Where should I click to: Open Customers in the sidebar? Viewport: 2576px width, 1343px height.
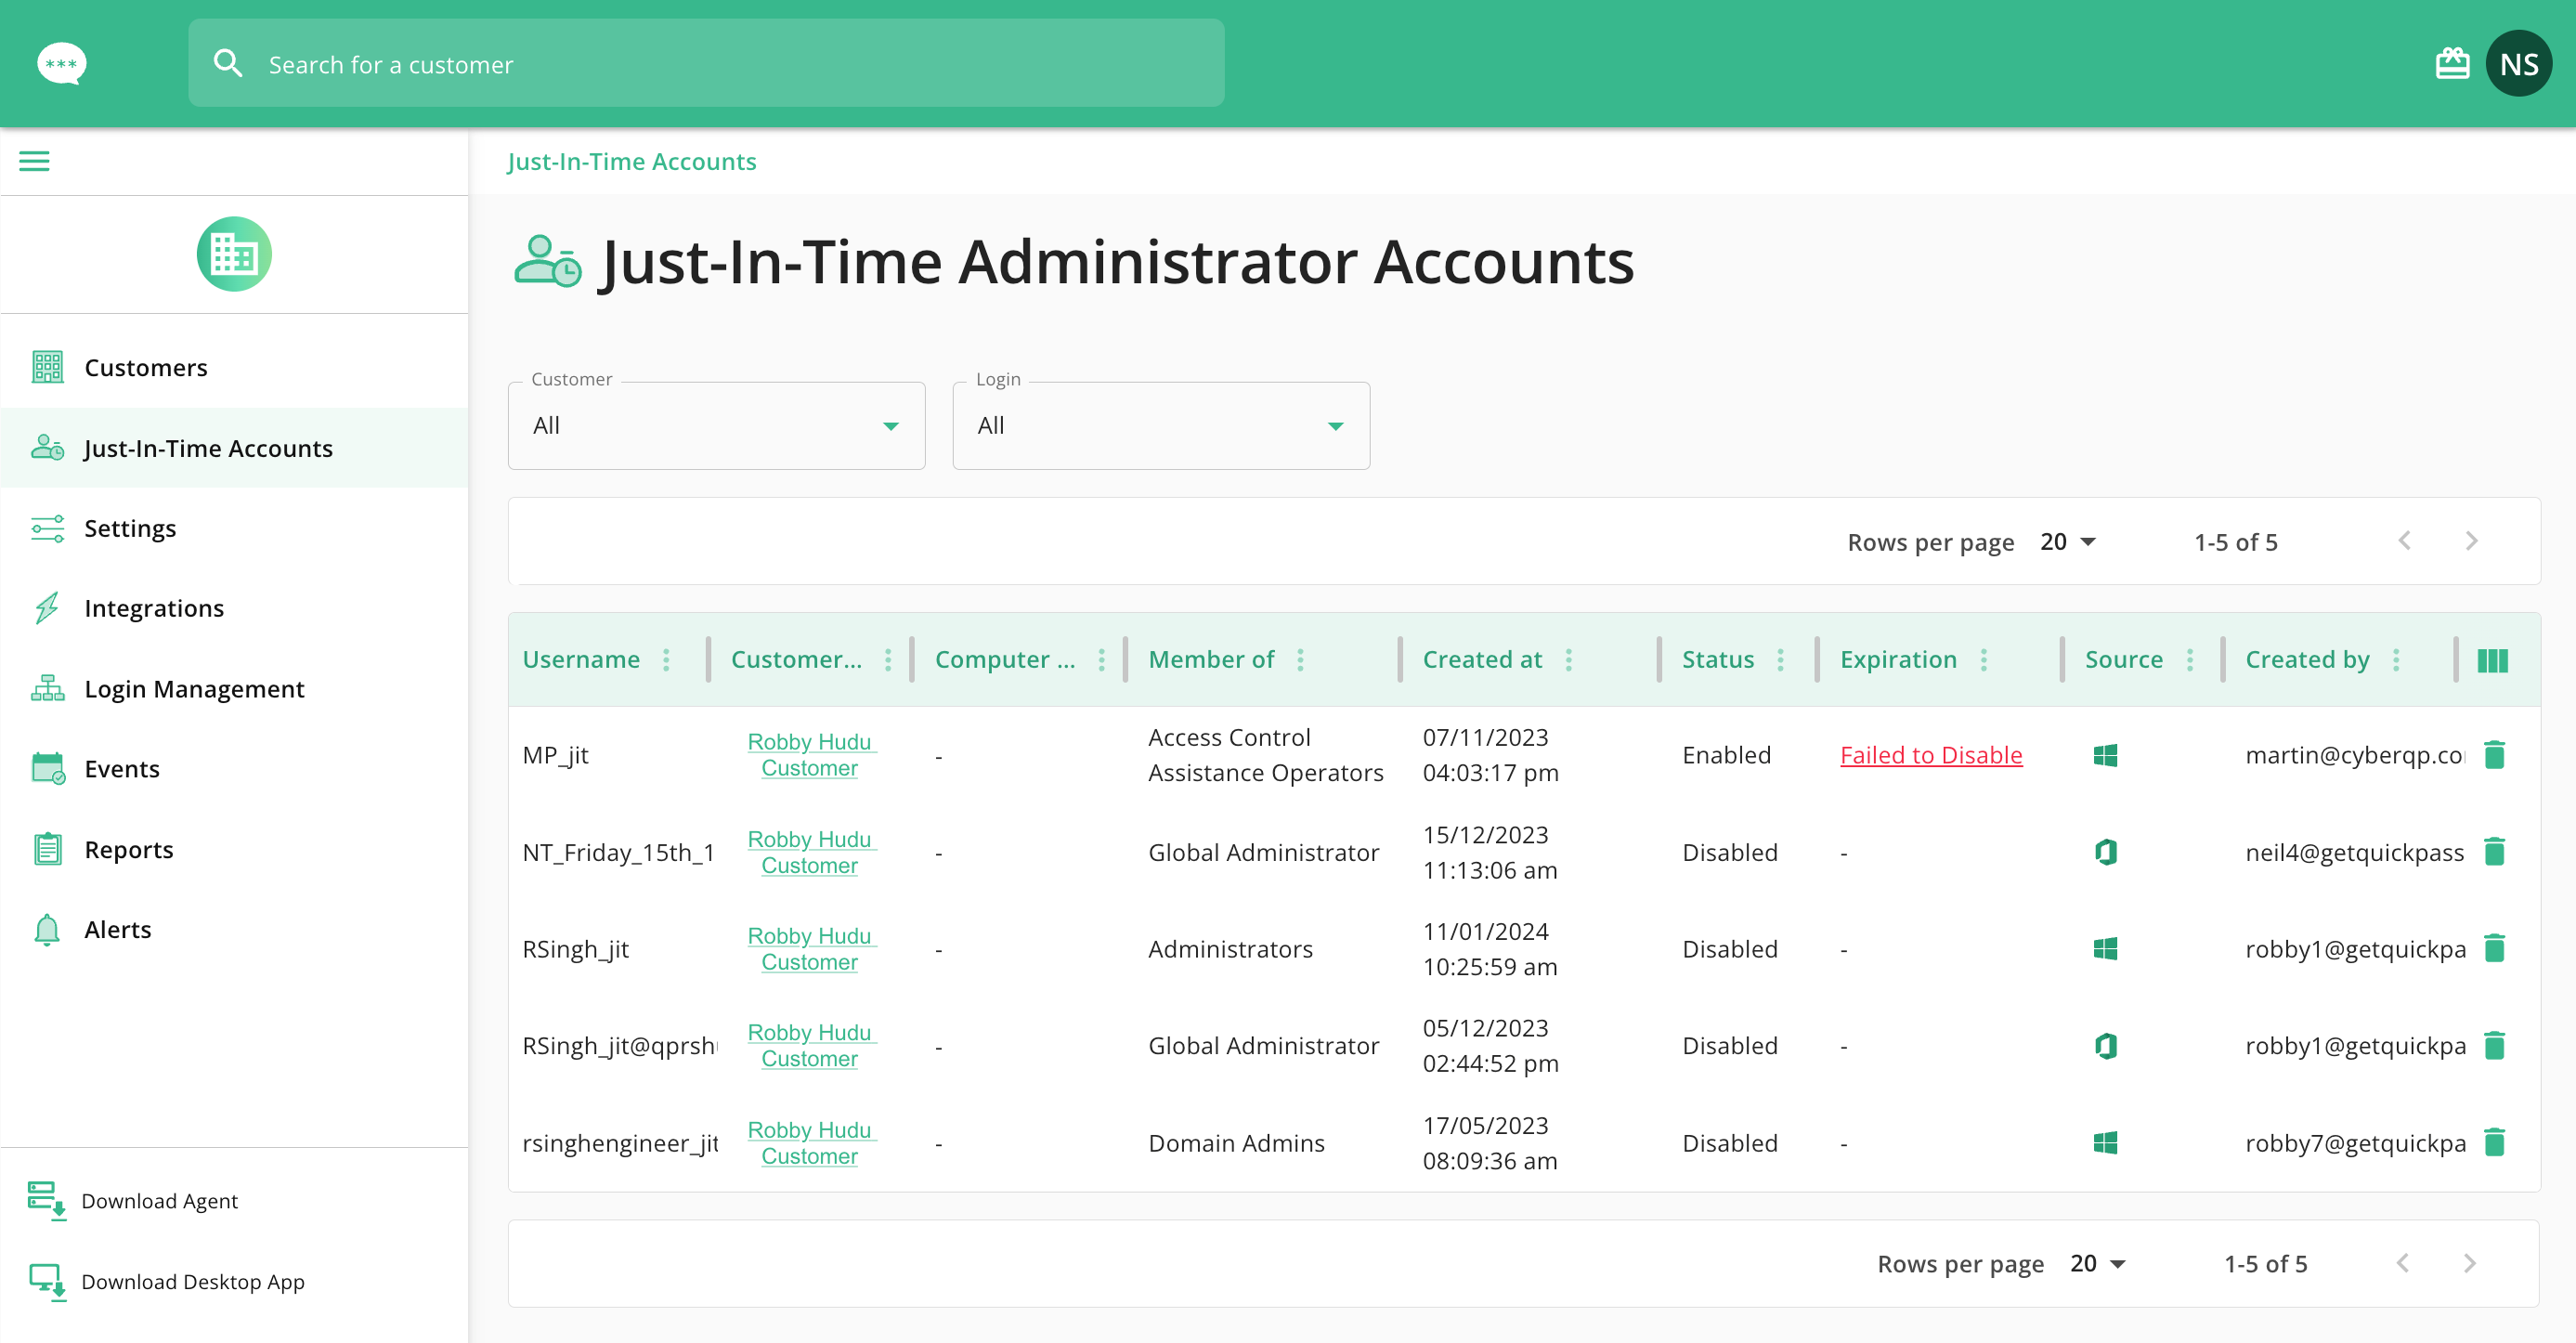tap(234, 368)
